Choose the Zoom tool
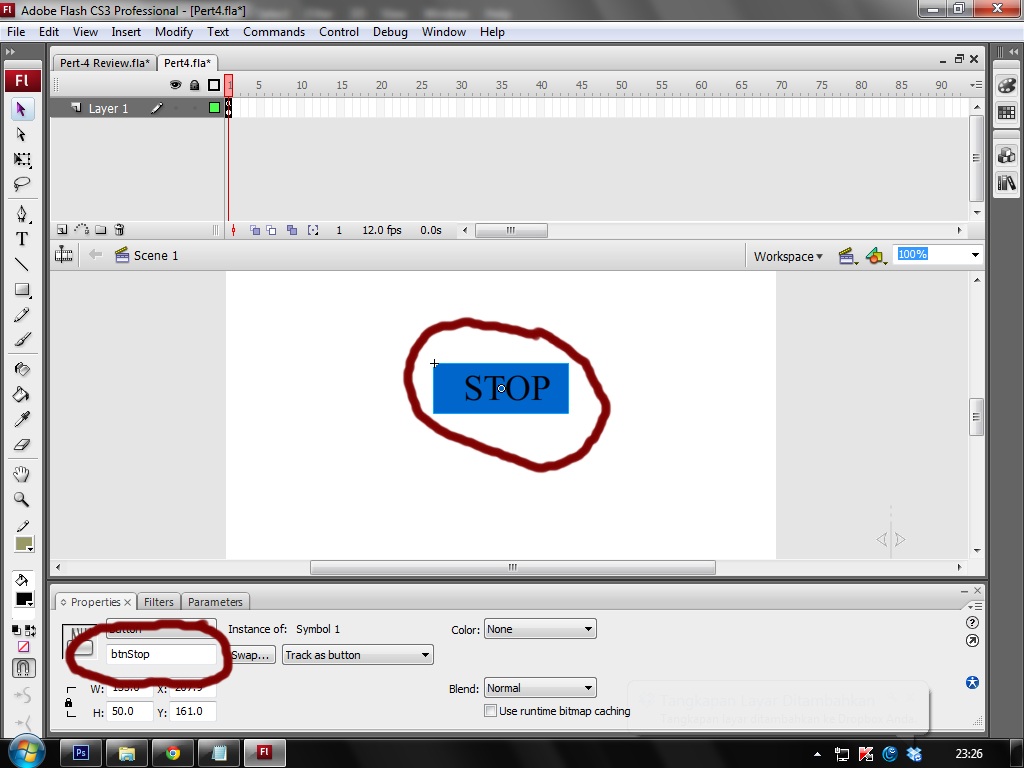Screen dimensions: 1024x768 point(22,497)
